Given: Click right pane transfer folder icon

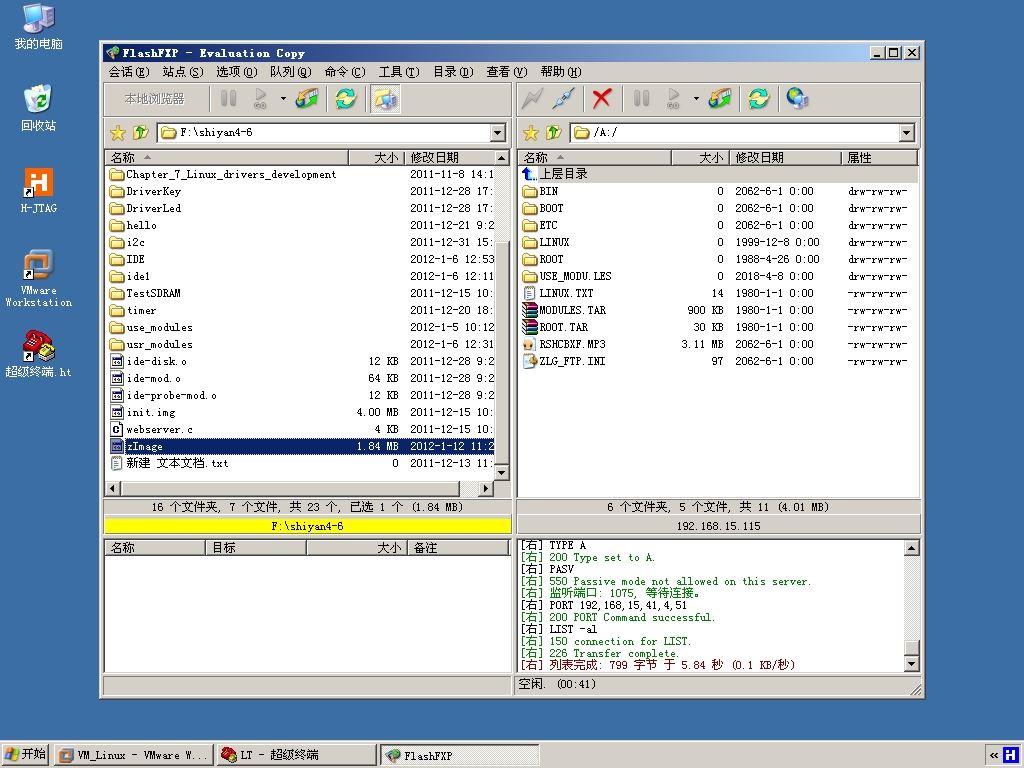Looking at the screenshot, I should [x=720, y=99].
